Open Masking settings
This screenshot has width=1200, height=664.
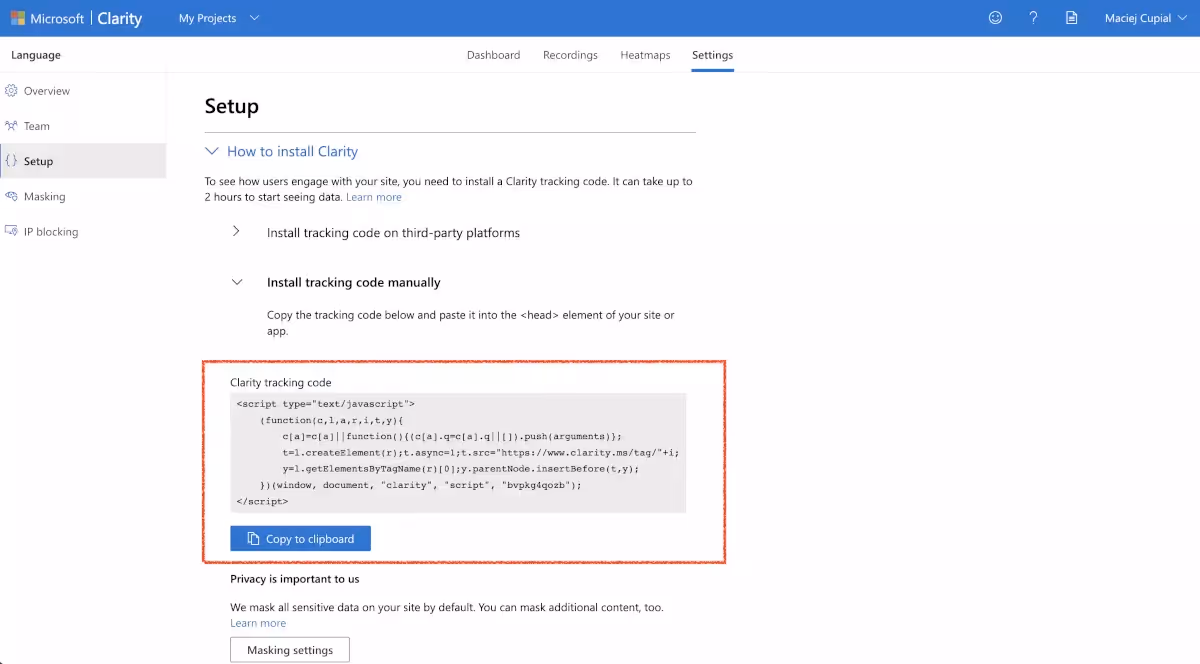tap(289, 649)
